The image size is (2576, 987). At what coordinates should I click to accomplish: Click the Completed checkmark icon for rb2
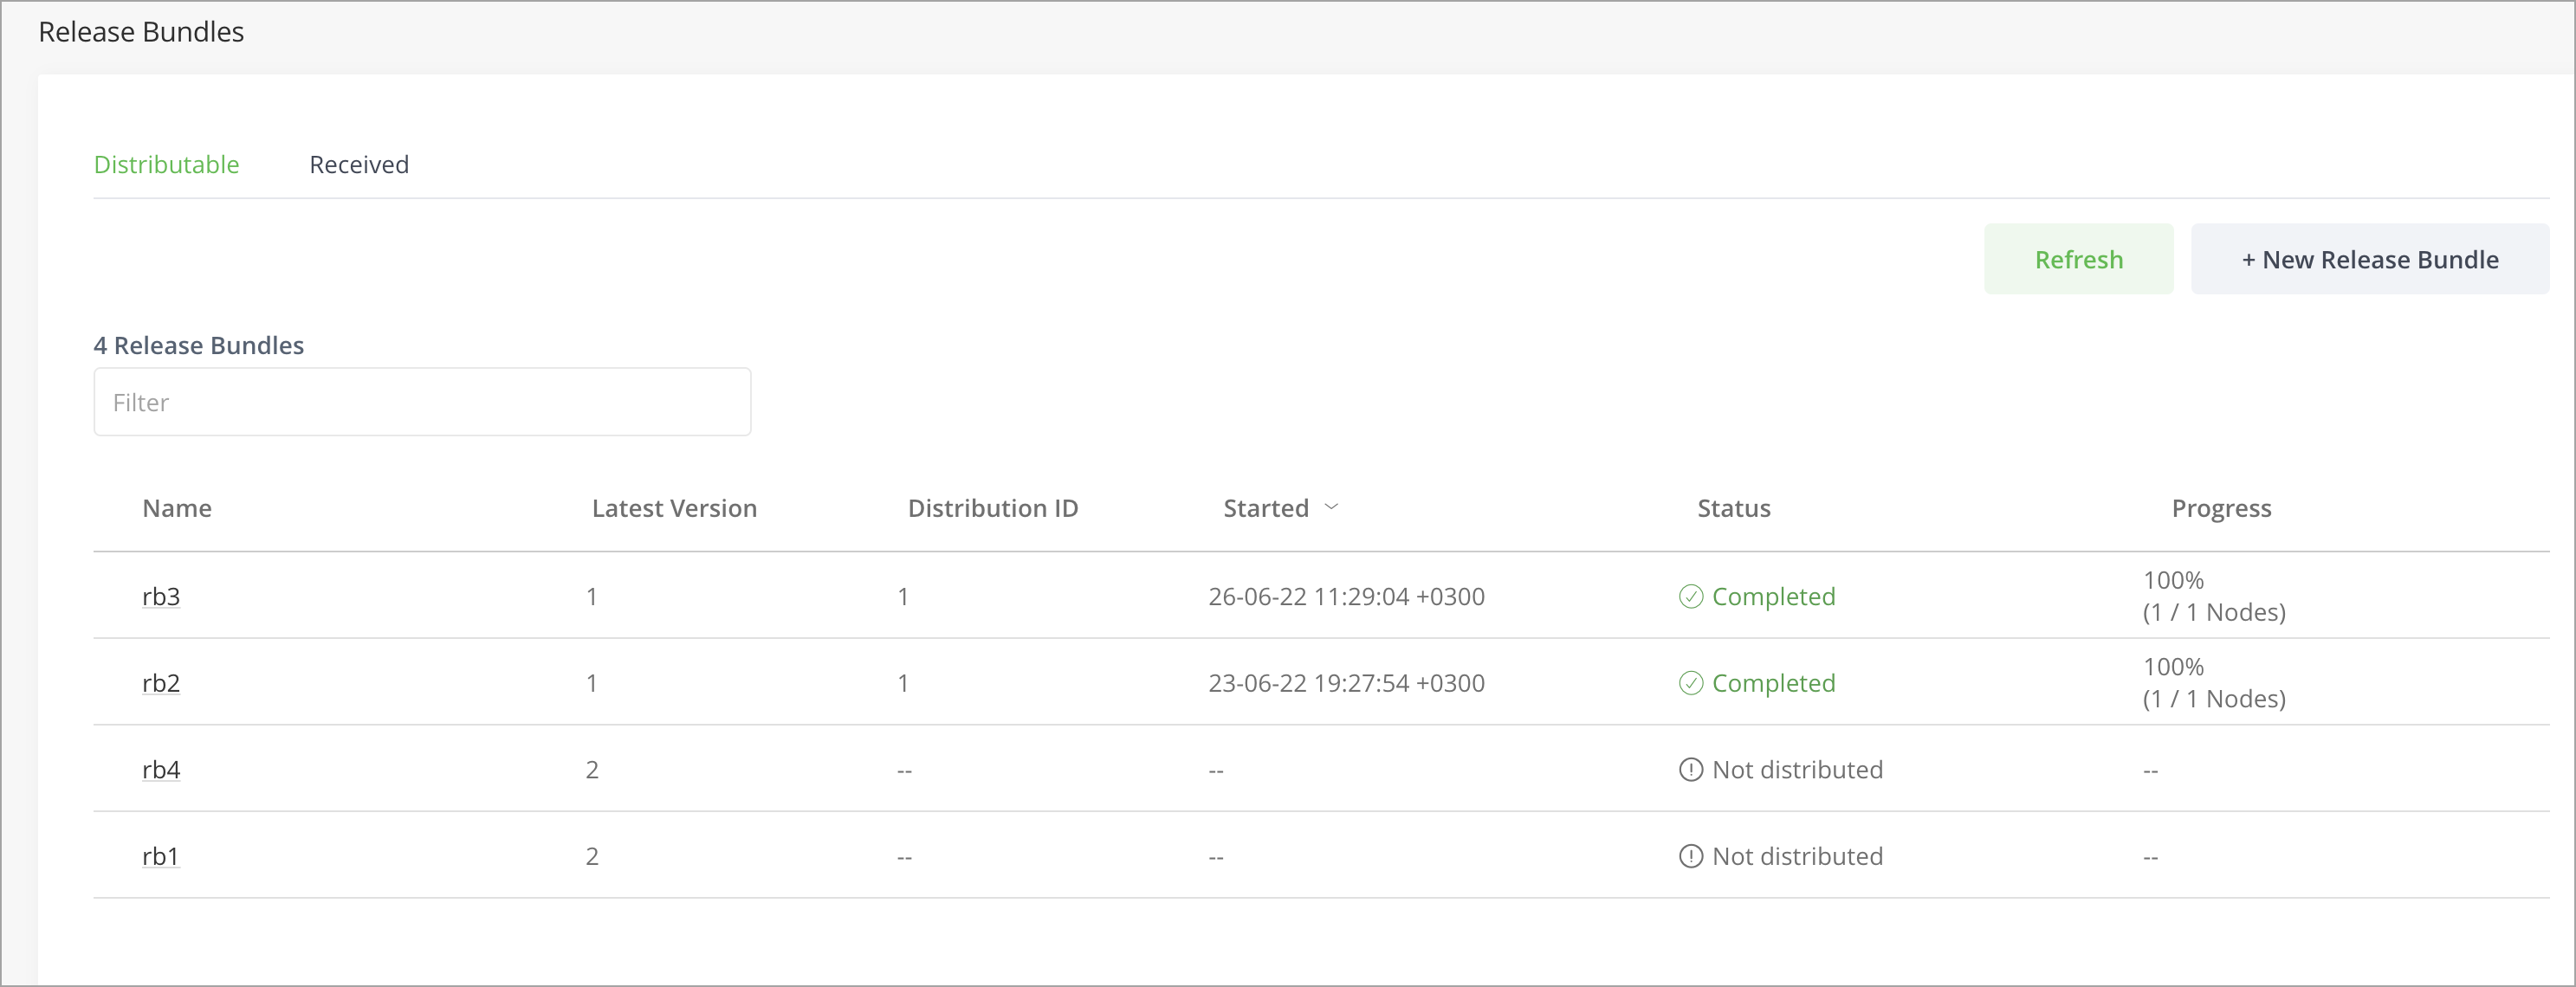point(1690,683)
